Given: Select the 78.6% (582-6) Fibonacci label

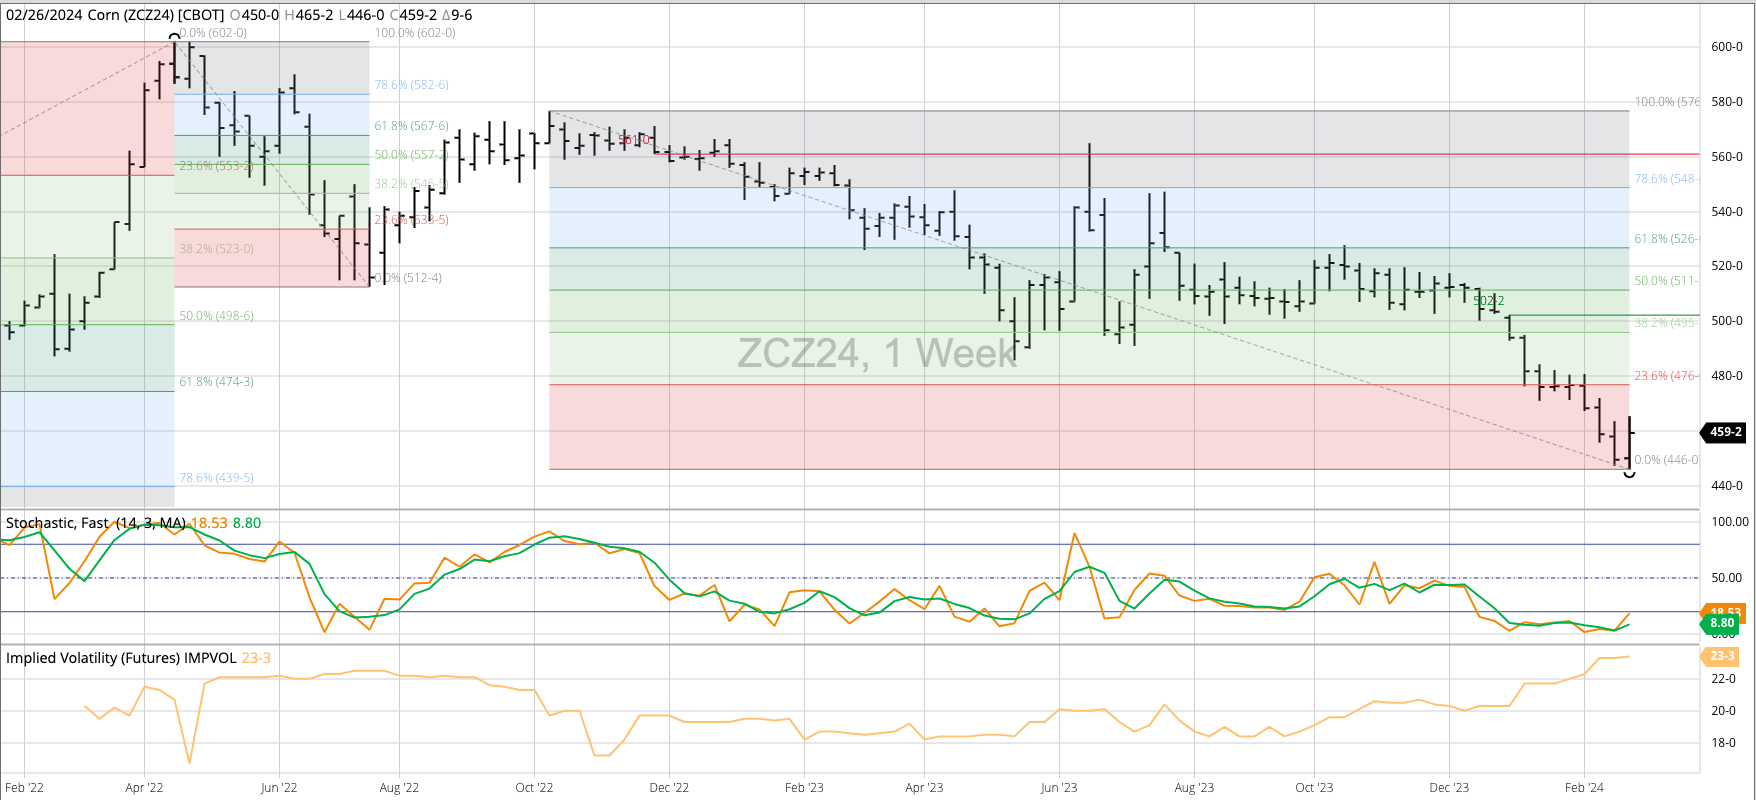Looking at the screenshot, I should tap(411, 85).
